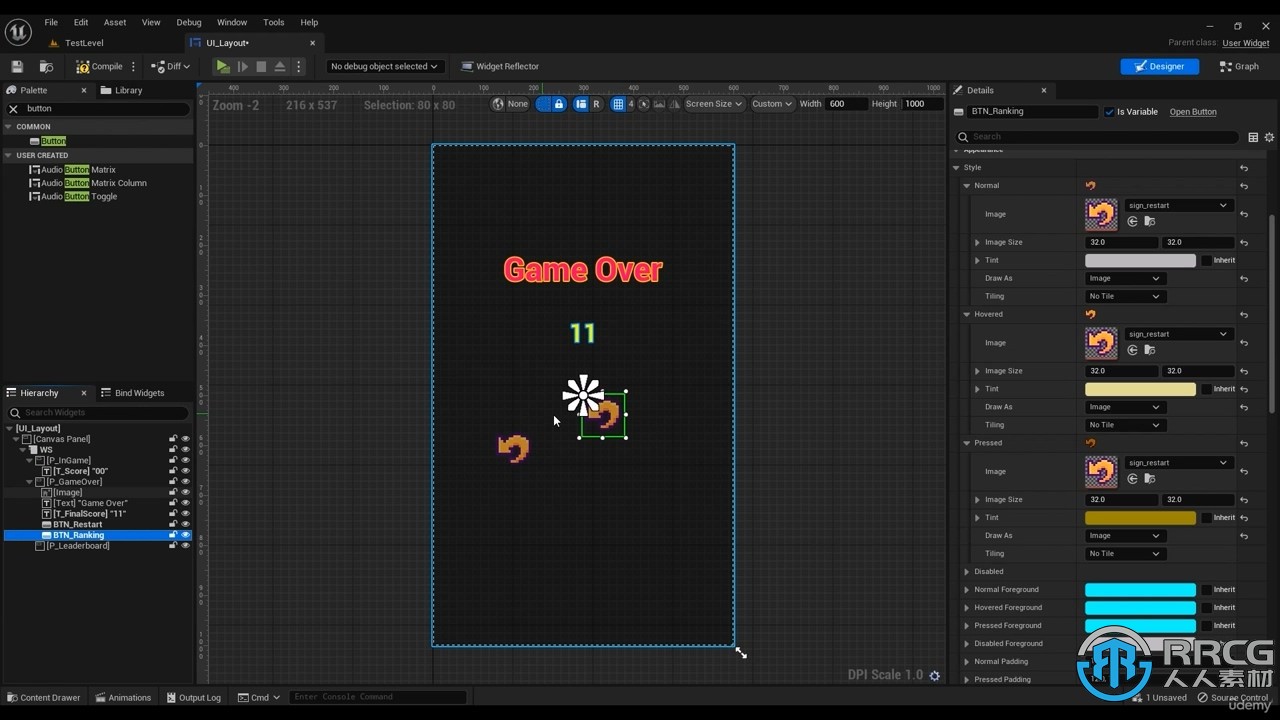Open the Edit menu
The height and width of the screenshot is (720, 1280).
[x=81, y=22]
